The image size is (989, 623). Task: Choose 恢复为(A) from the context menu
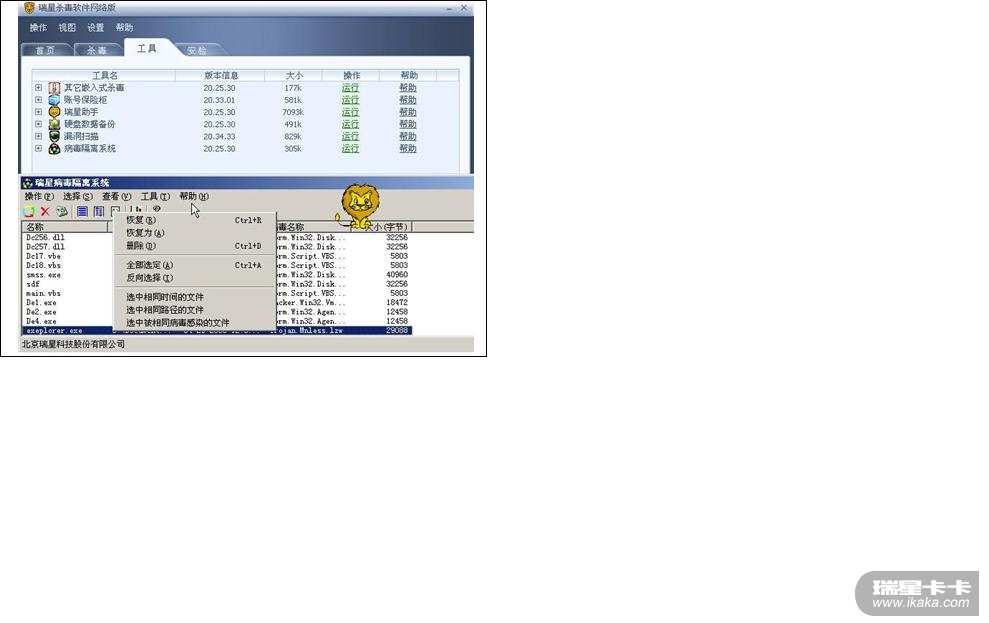coord(194,233)
